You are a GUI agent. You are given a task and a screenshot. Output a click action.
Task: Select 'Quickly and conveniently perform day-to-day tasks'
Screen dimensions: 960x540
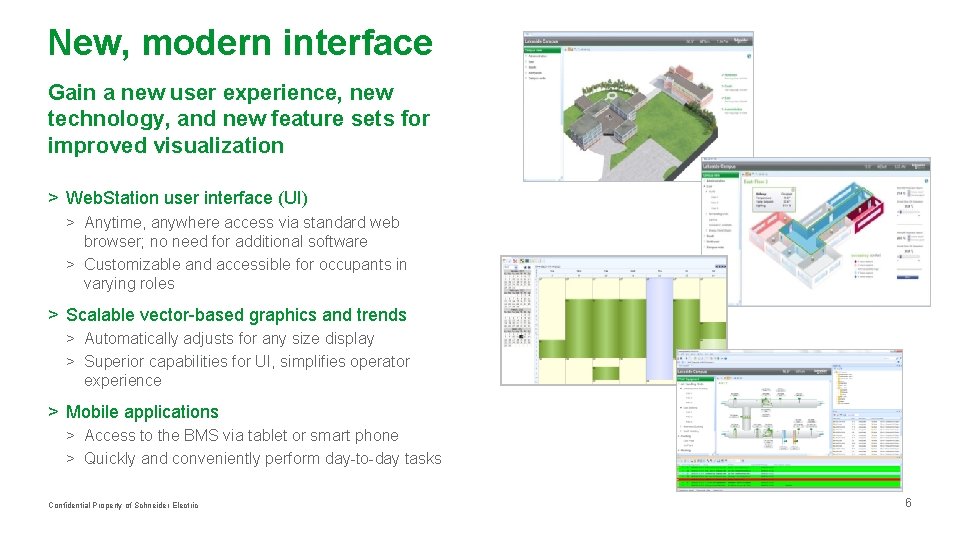(263, 459)
